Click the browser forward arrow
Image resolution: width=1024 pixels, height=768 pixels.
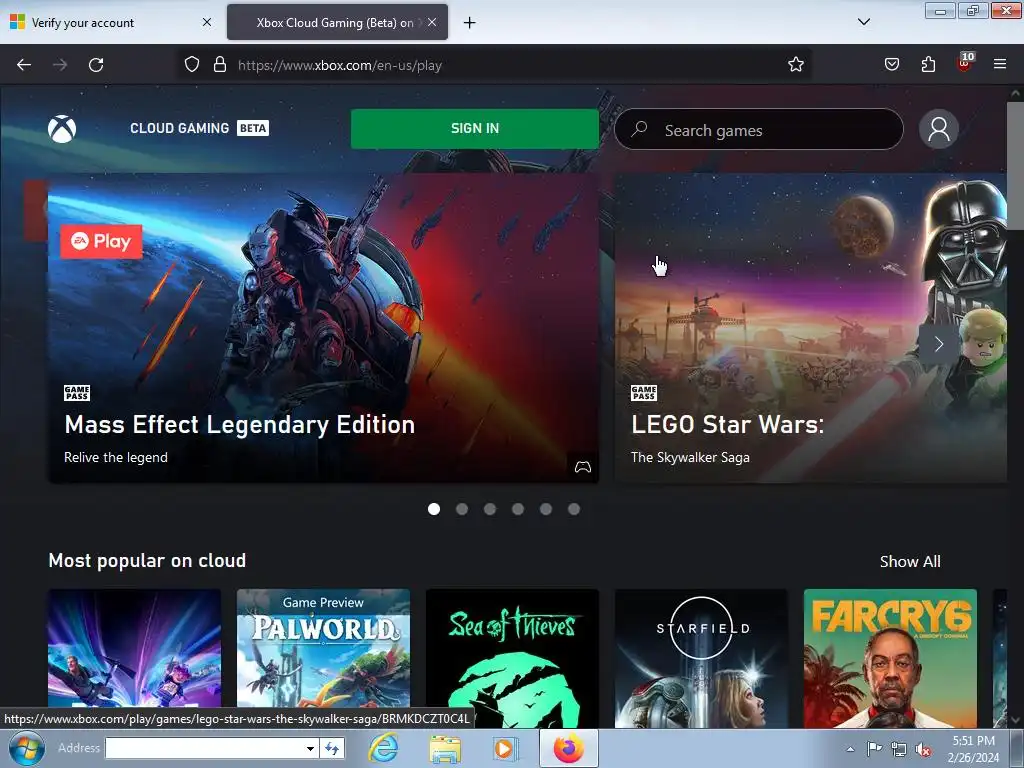click(x=60, y=65)
